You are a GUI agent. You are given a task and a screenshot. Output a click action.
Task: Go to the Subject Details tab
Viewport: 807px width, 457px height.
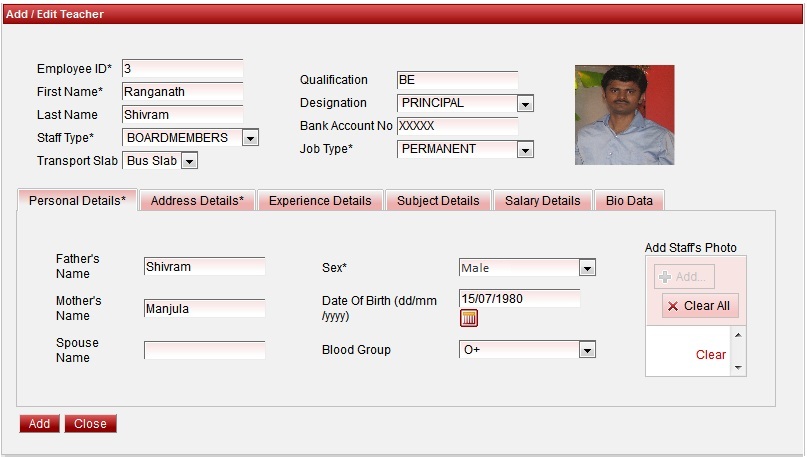pos(438,201)
